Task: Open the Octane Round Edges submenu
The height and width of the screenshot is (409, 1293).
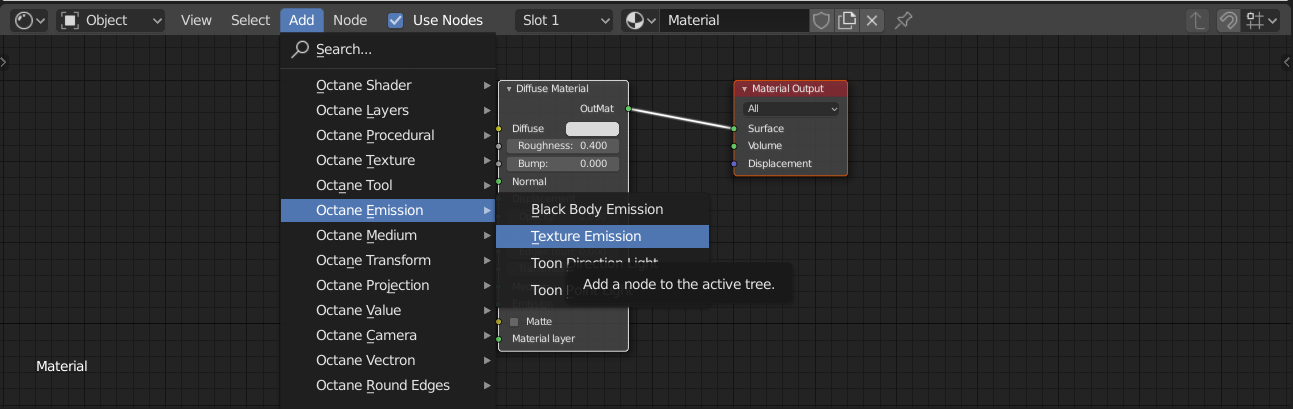Action: [x=388, y=385]
